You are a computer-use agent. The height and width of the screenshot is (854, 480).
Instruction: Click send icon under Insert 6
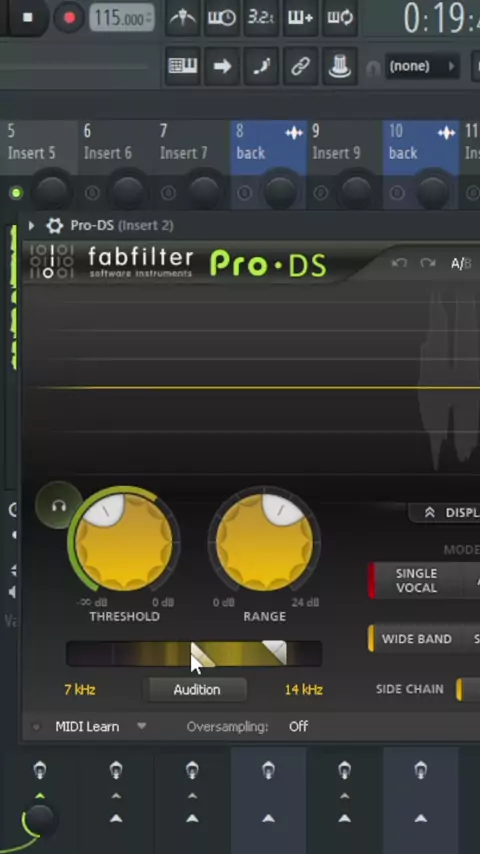(x=116, y=771)
